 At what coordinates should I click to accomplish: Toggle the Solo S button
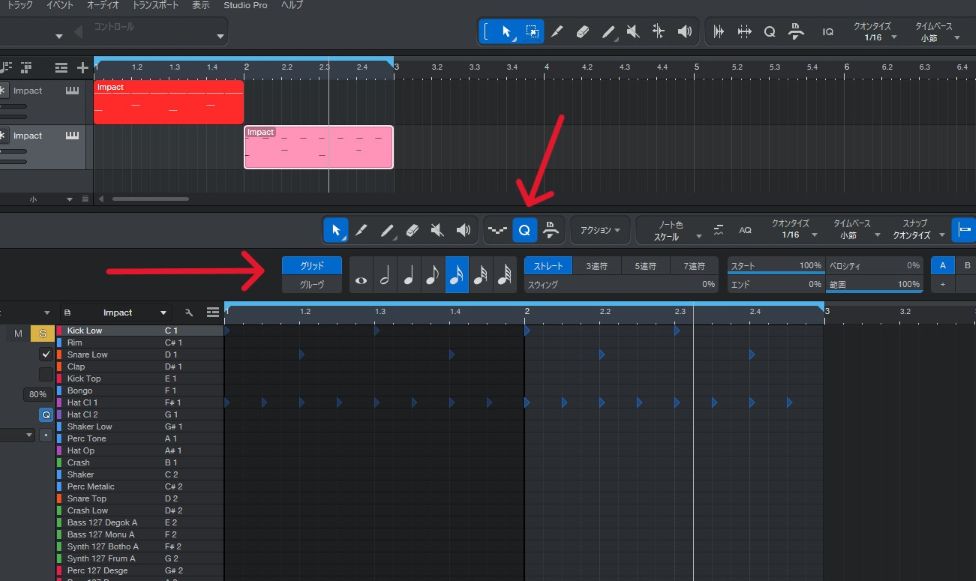(x=44, y=333)
